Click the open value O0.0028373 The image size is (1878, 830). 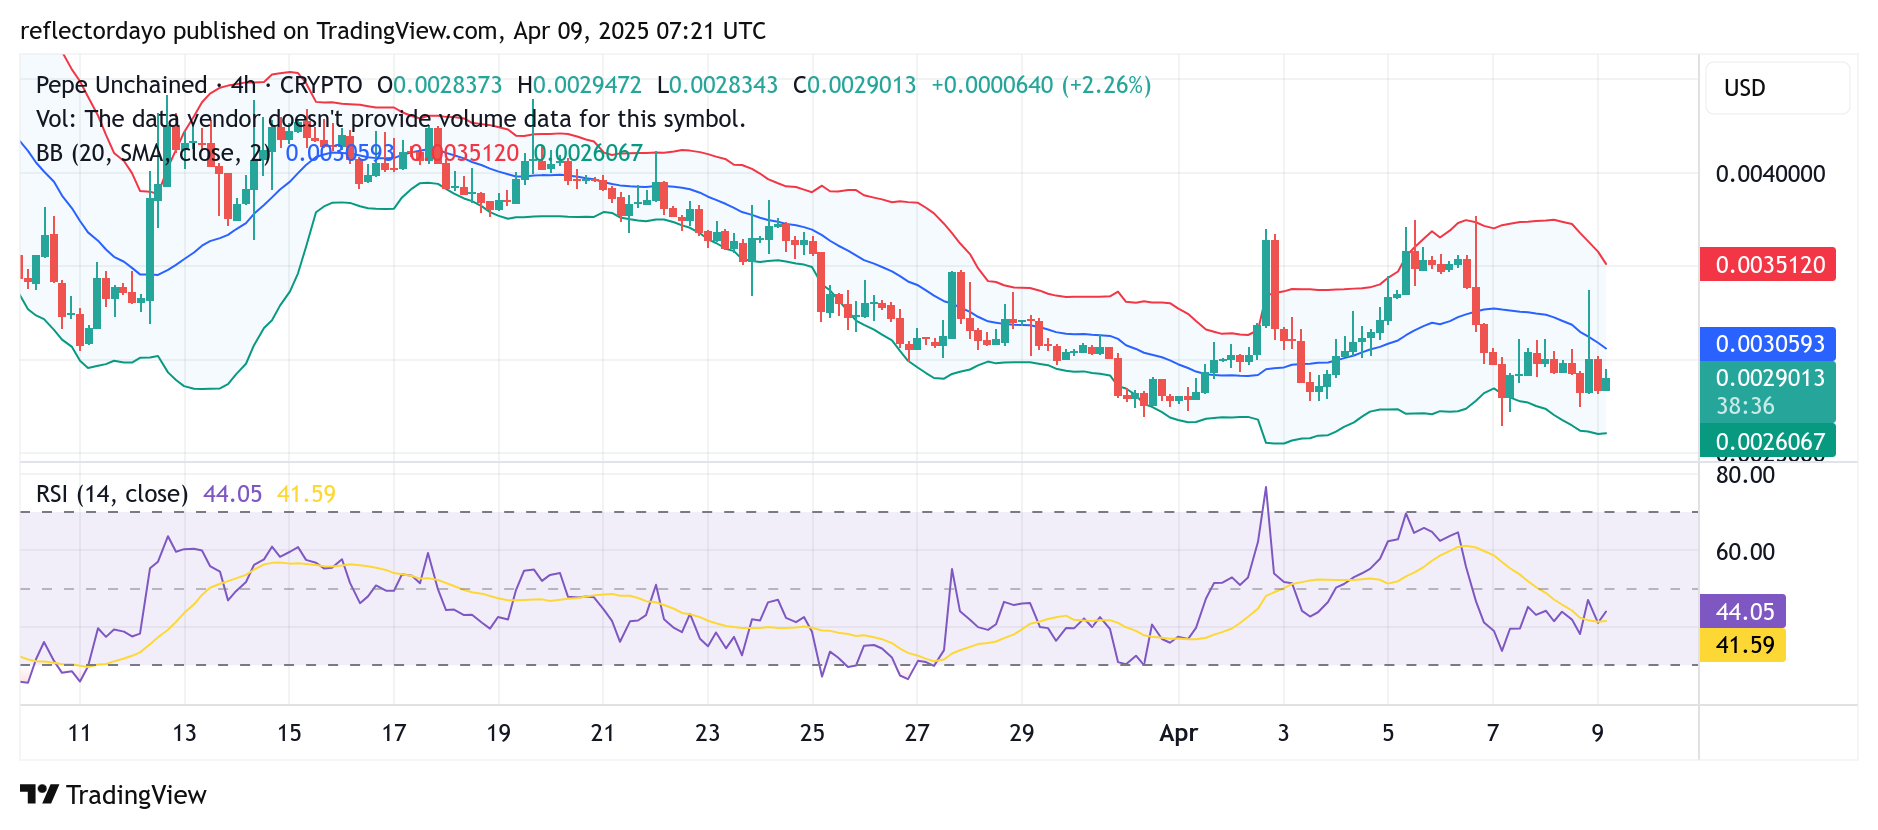coord(440,85)
